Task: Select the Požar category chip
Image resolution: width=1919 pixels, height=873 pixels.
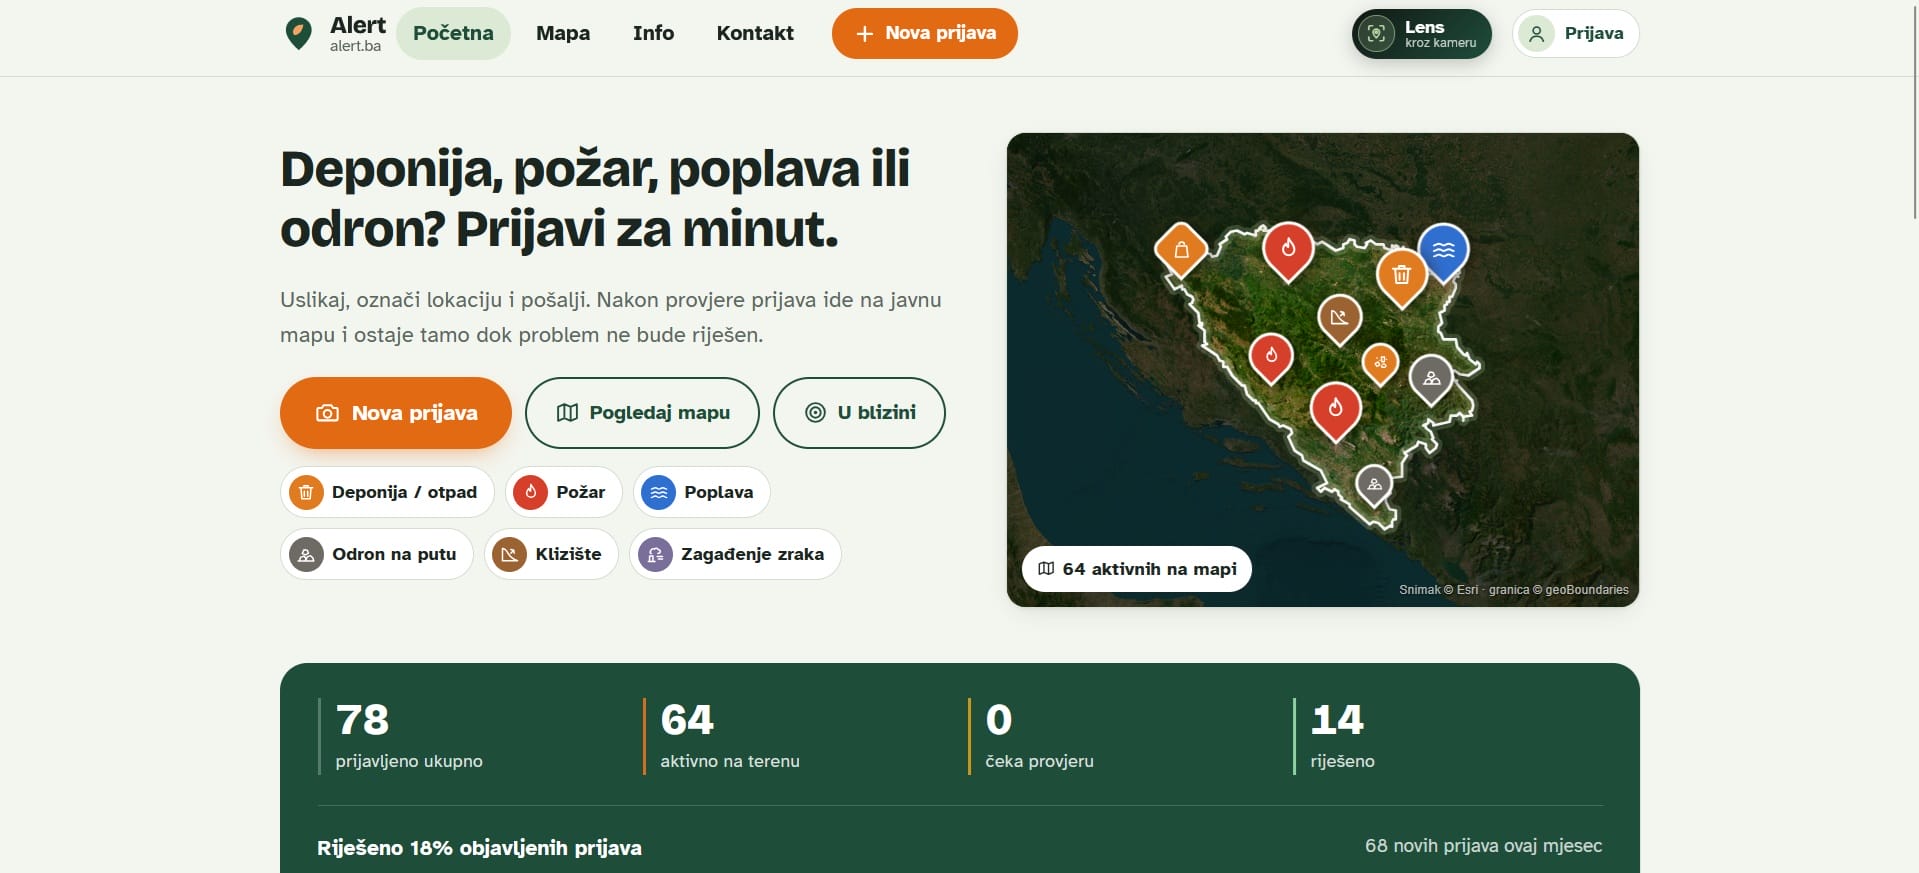Action: click(x=564, y=492)
